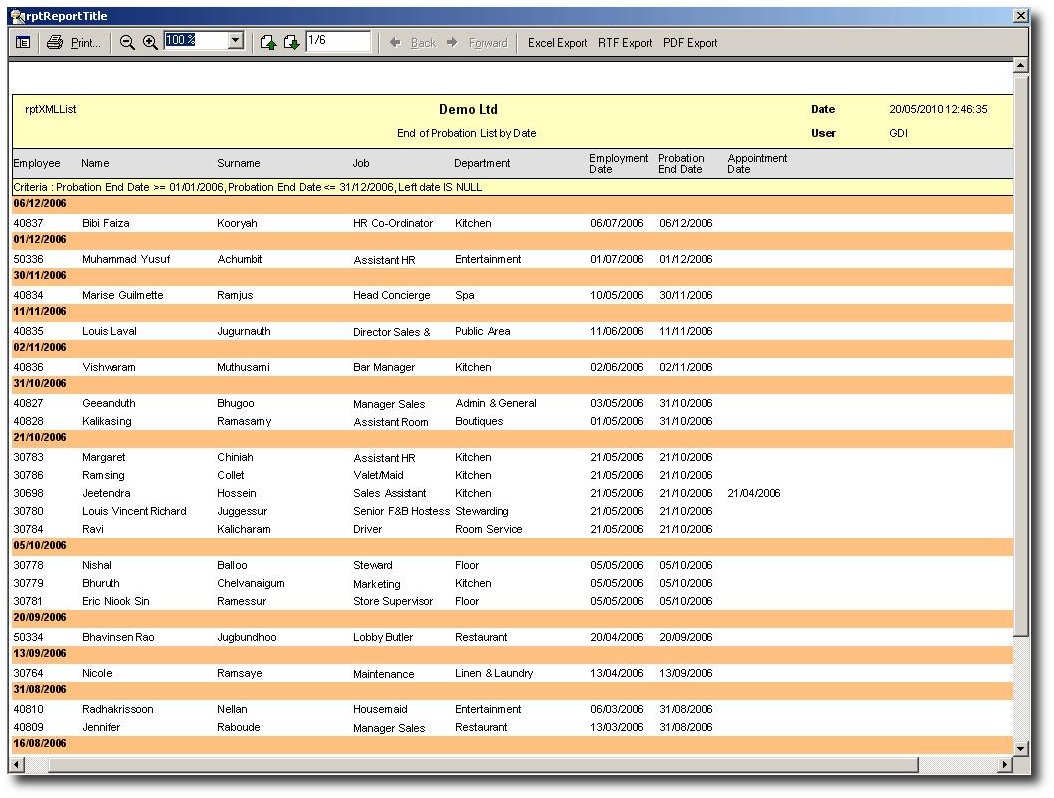Click the RTF Export button
1054x798 pixels.
(x=625, y=43)
